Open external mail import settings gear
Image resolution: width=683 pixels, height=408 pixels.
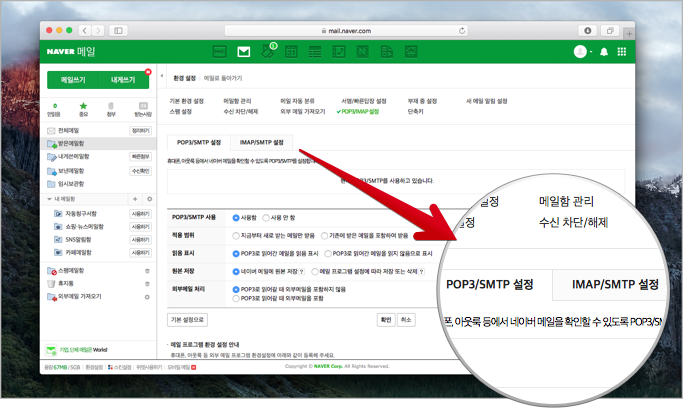[x=147, y=297]
